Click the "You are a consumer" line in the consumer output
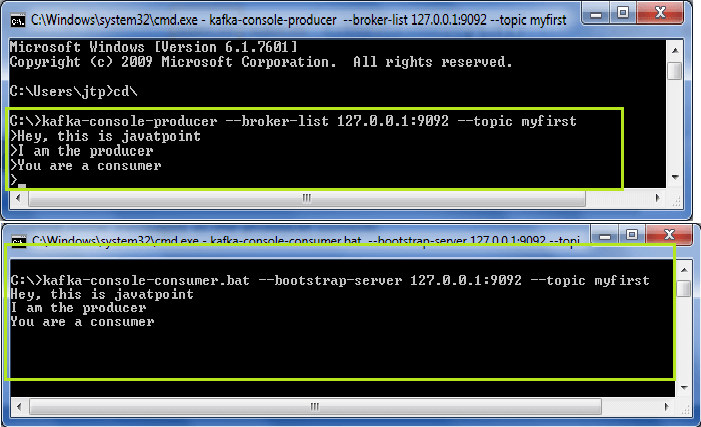 pos(82,322)
